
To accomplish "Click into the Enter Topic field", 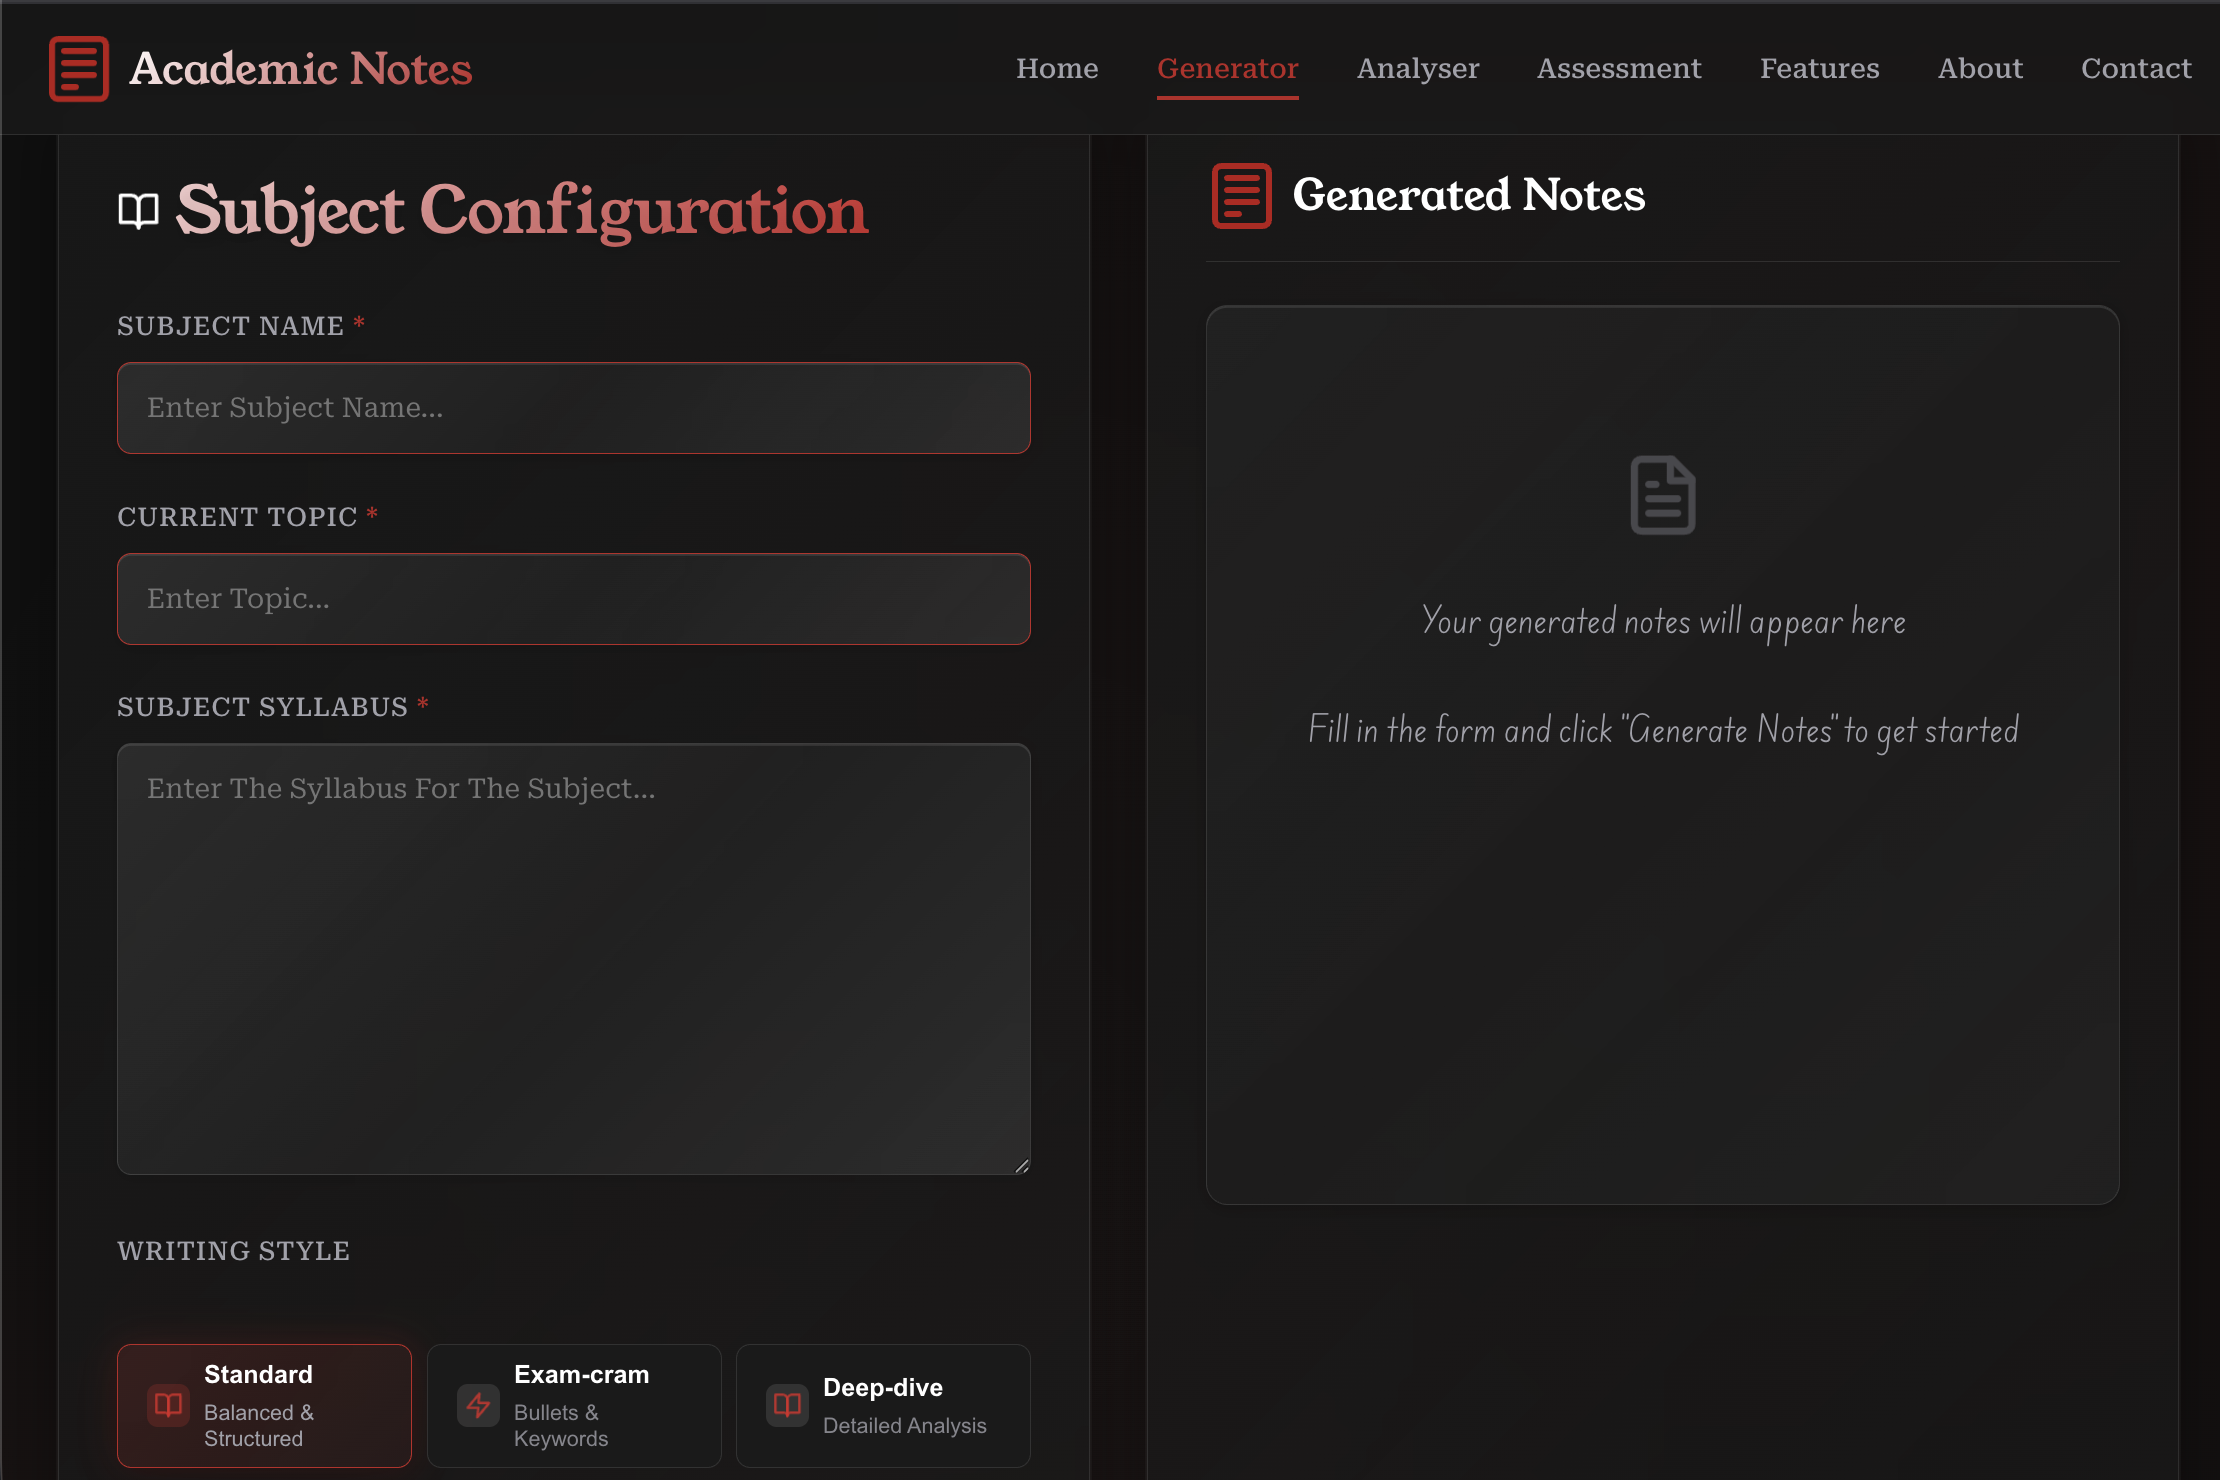I will pos(573,599).
